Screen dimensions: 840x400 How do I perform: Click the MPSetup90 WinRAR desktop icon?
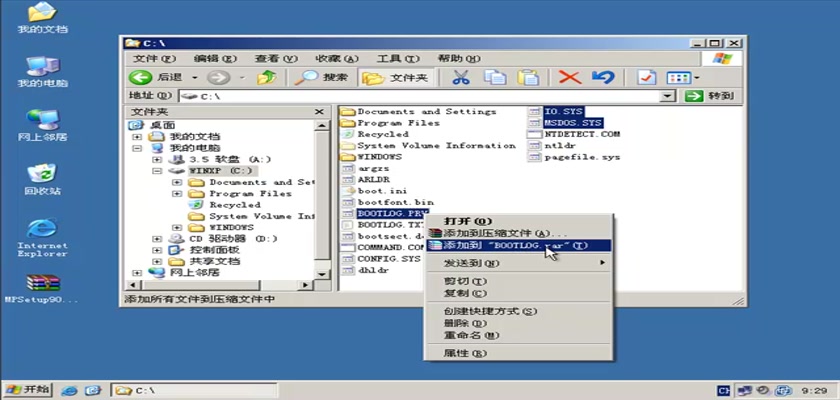click(42, 289)
